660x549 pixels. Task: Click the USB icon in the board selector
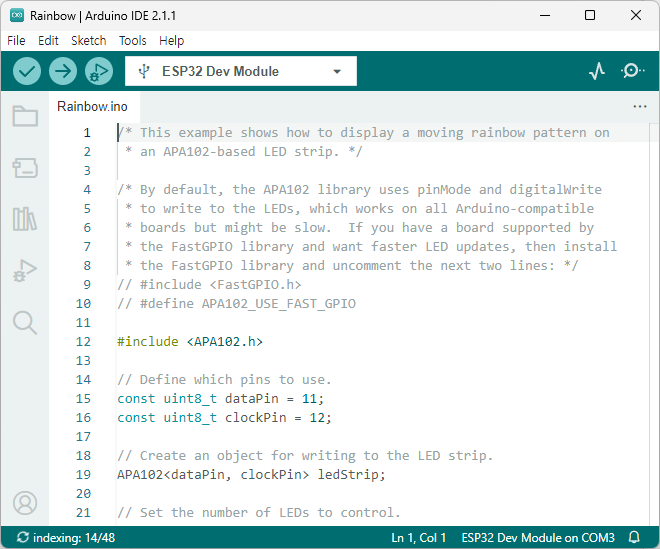144,71
